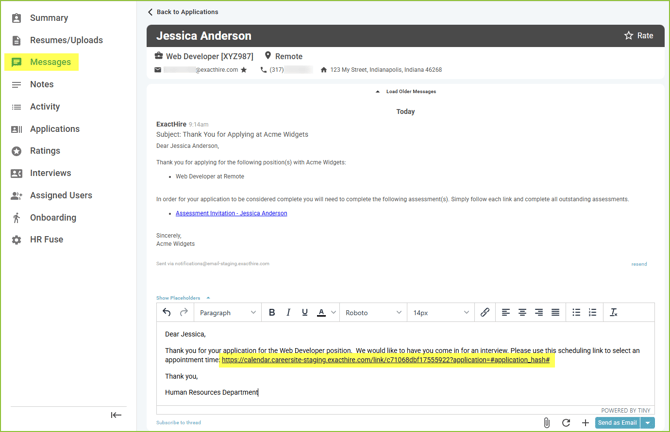The image size is (670, 432).
Task: Go Back to Applications
Action: (183, 12)
